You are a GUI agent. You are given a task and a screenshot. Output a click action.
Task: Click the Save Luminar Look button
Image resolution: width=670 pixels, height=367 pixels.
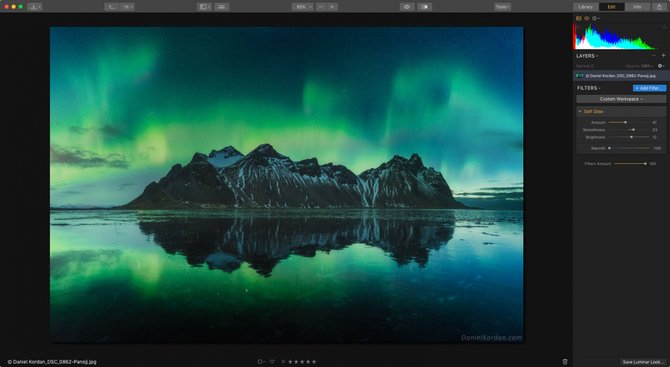[x=643, y=362]
